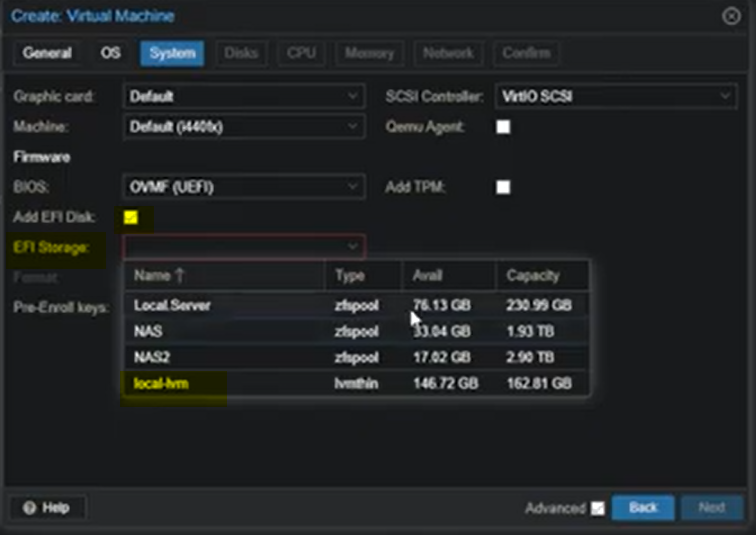Image resolution: width=756 pixels, height=535 pixels.
Task: Click the 76.13 GB available value
Action: (442, 305)
